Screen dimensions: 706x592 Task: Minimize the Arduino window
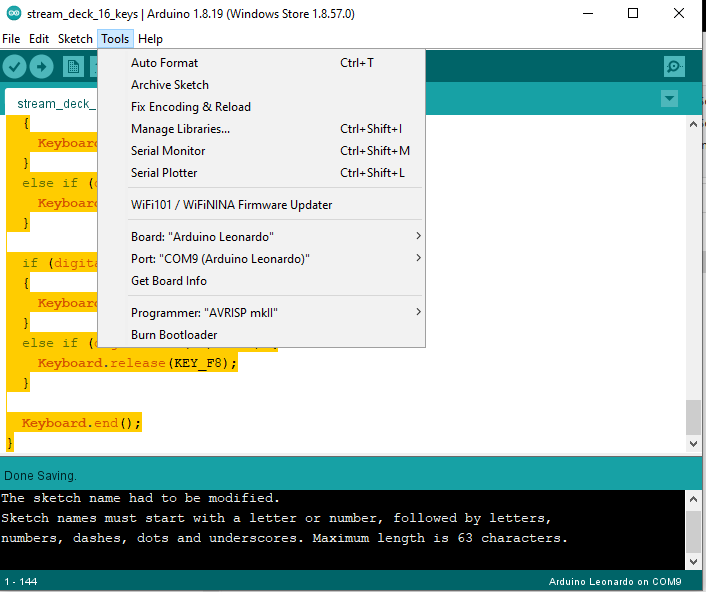588,14
